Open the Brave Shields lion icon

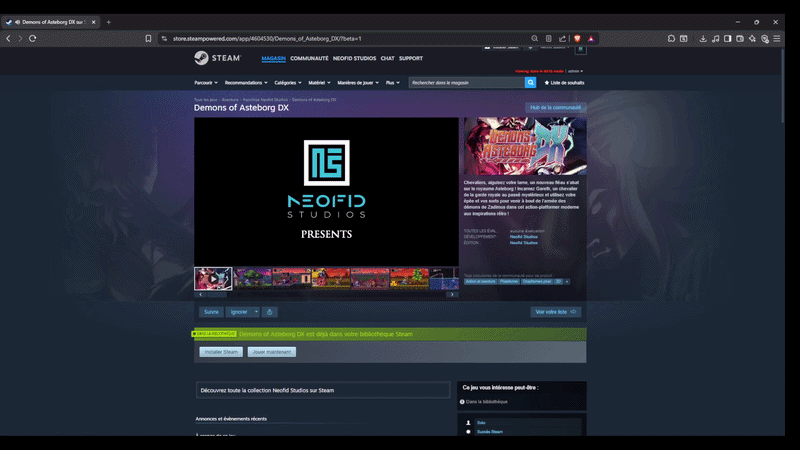tap(578, 38)
